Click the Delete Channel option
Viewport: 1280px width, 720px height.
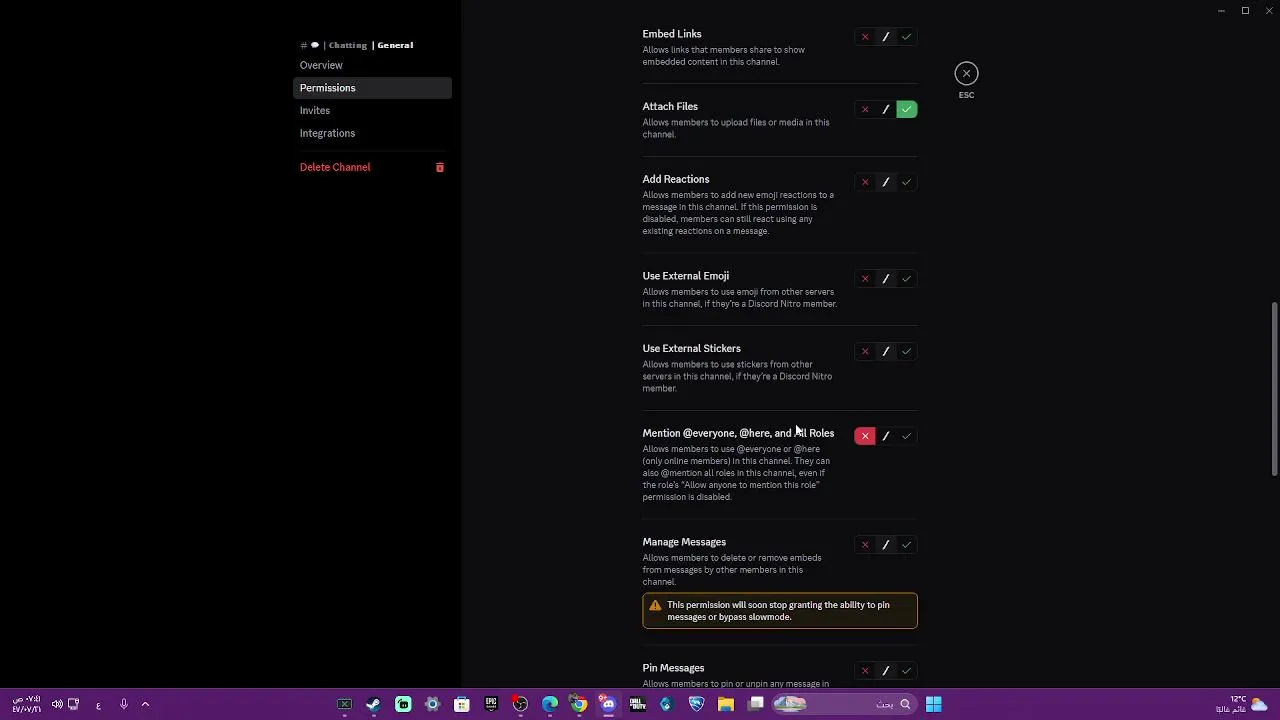(x=372, y=167)
